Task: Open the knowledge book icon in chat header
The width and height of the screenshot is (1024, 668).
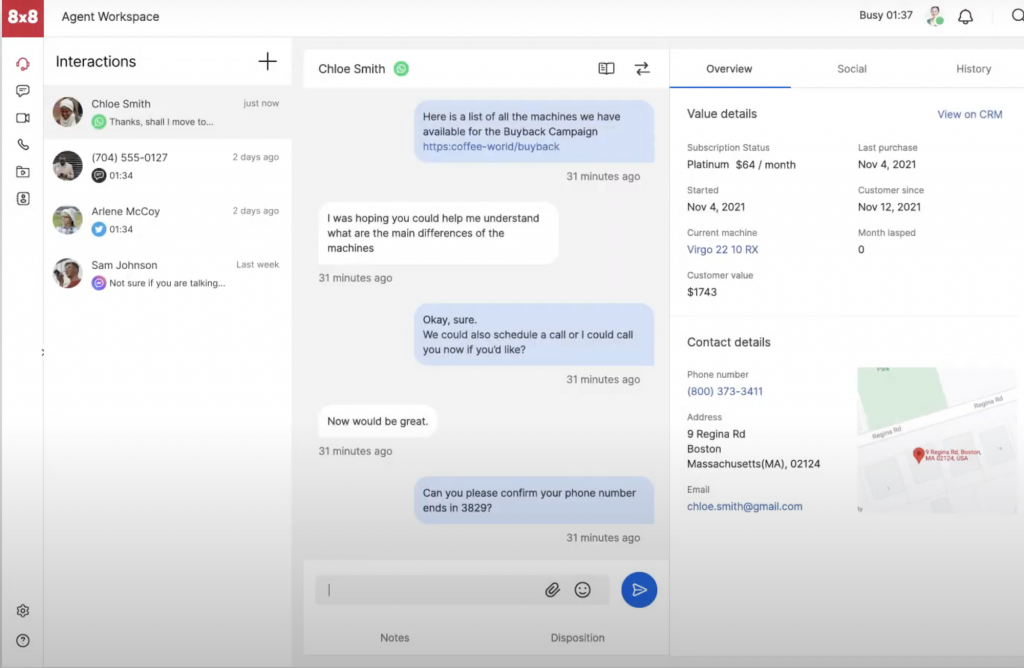Action: tap(606, 69)
